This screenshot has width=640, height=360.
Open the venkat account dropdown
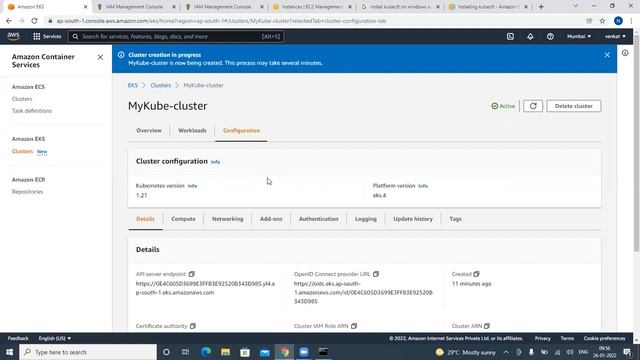pos(615,36)
